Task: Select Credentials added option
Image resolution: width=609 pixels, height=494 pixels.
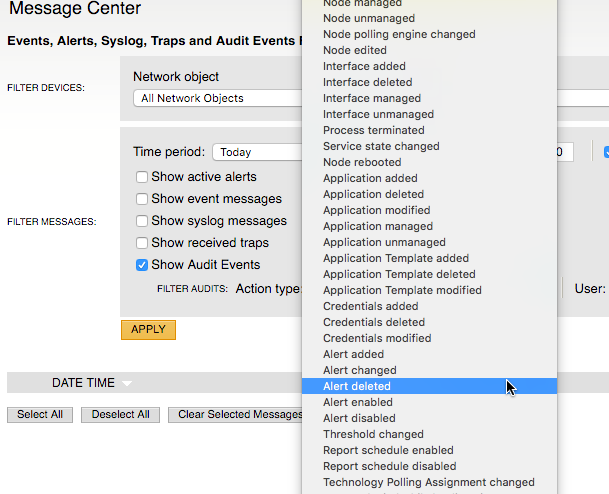Action: click(429, 306)
